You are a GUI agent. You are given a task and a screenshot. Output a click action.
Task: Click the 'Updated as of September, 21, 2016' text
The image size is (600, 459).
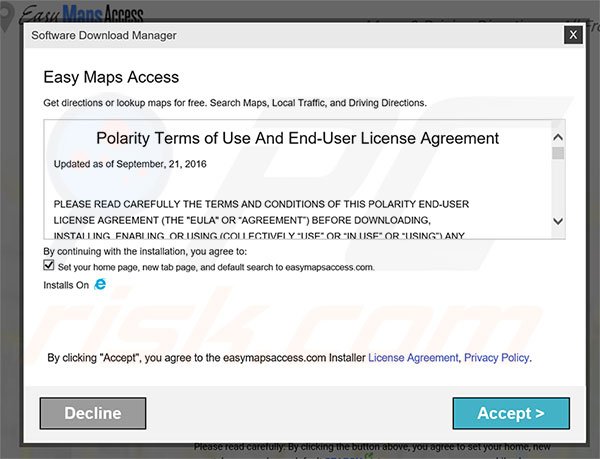tap(130, 164)
